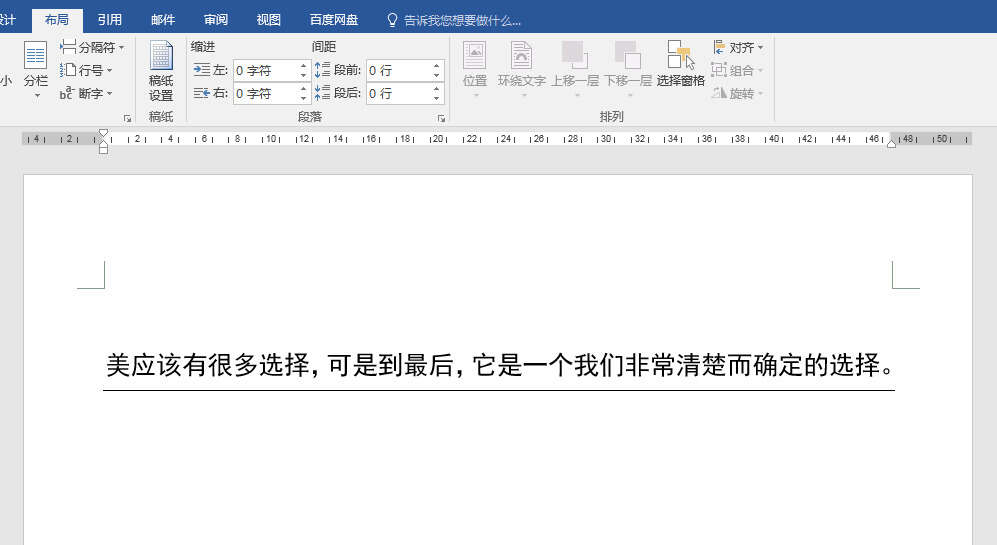Screen dimensions: 997x545
Task: Switch to the 引用 references tab
Action: tap(109, 20)
